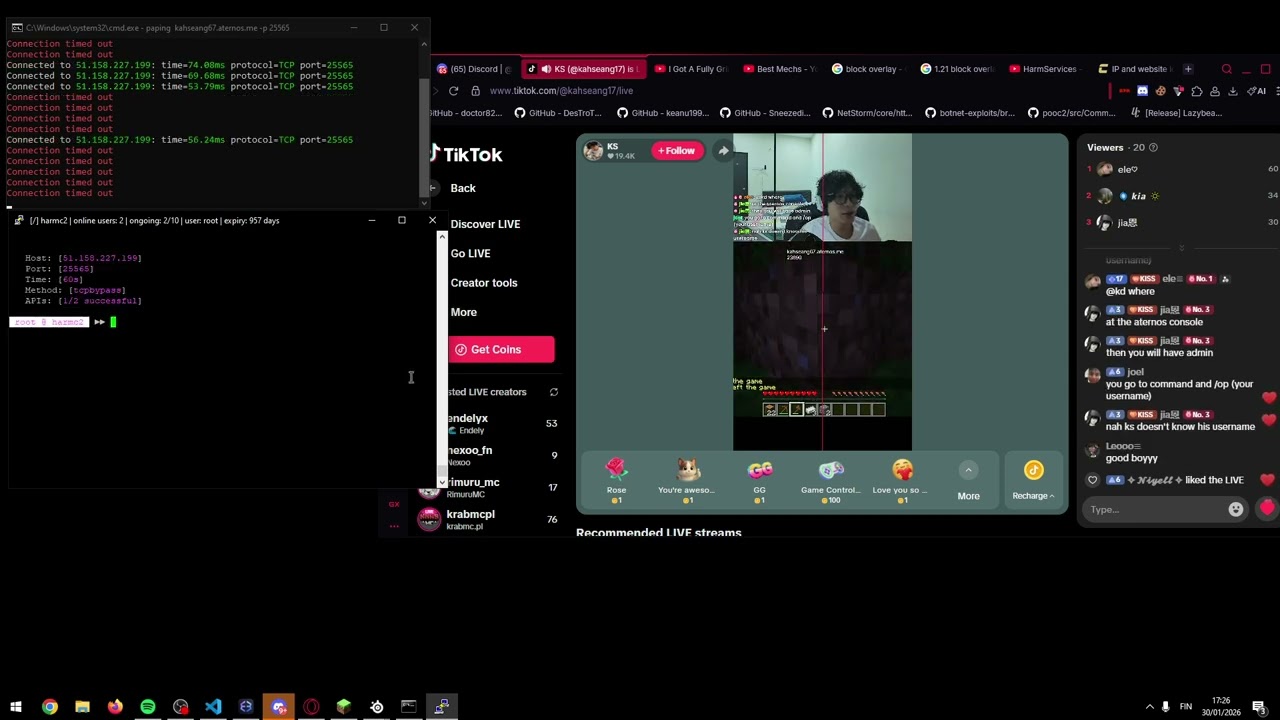Switch to I Got A Fully Gr... YouTube tab
Screen dimensions: 1280x720
tap(690, 69)
